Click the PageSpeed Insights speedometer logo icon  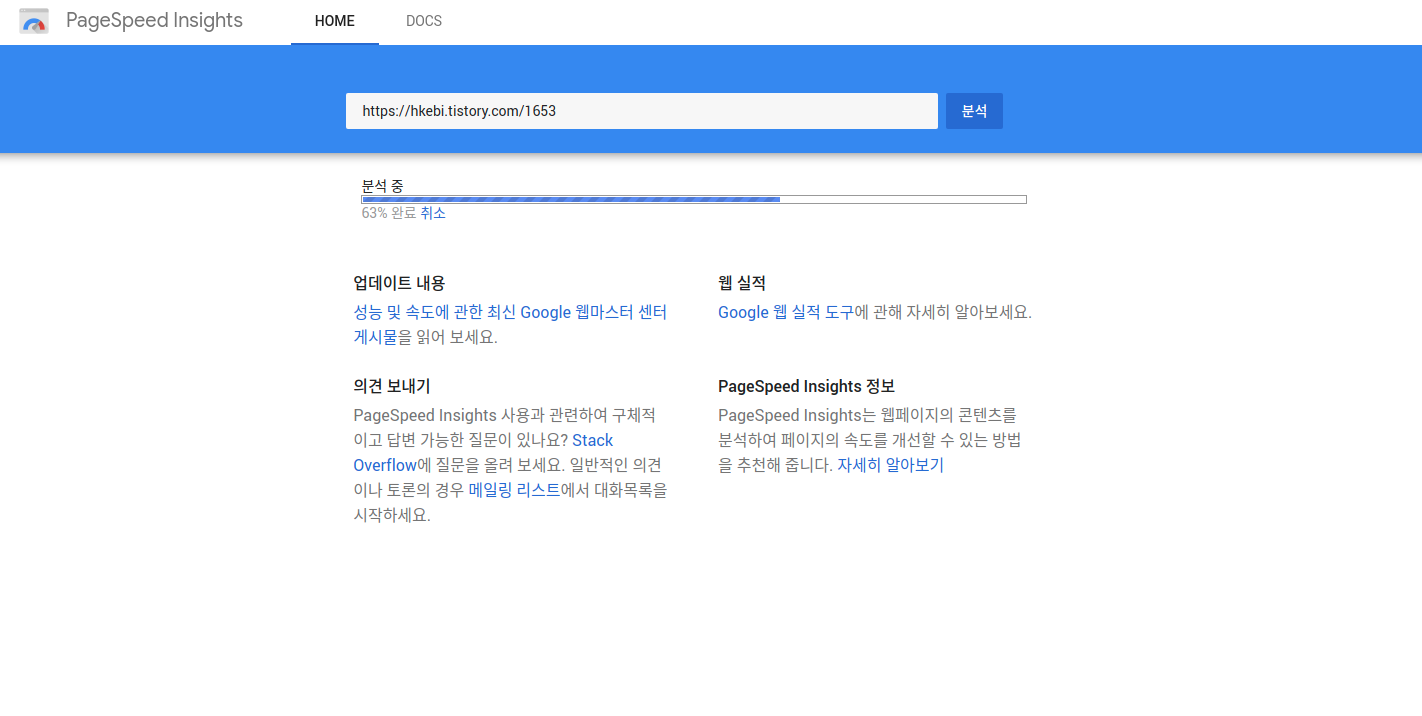click(34, 20)
